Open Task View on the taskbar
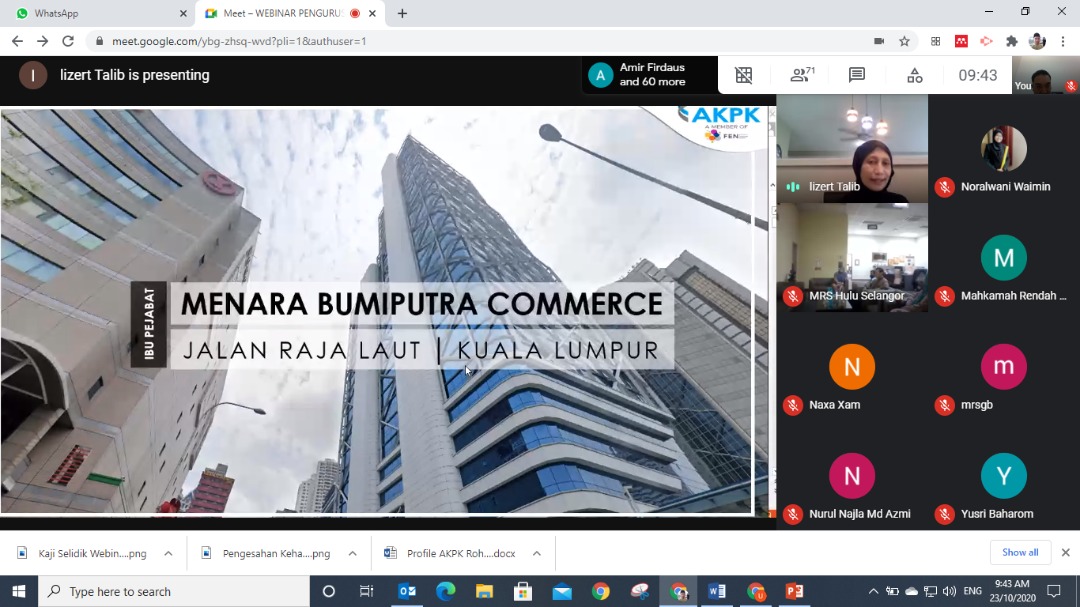The image size is (1080, 607). [x=366, y=591]
